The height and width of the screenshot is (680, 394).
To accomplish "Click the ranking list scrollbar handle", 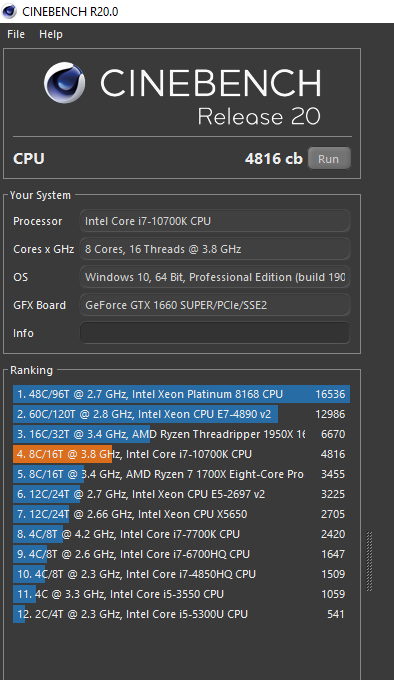I will pyautogui.click(x=370, y=561).
